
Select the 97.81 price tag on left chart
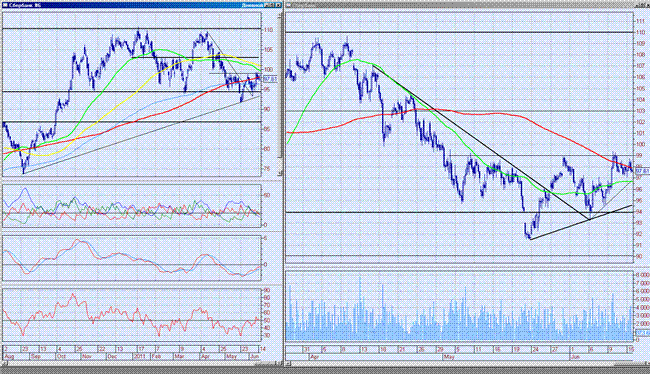(269, 79)
